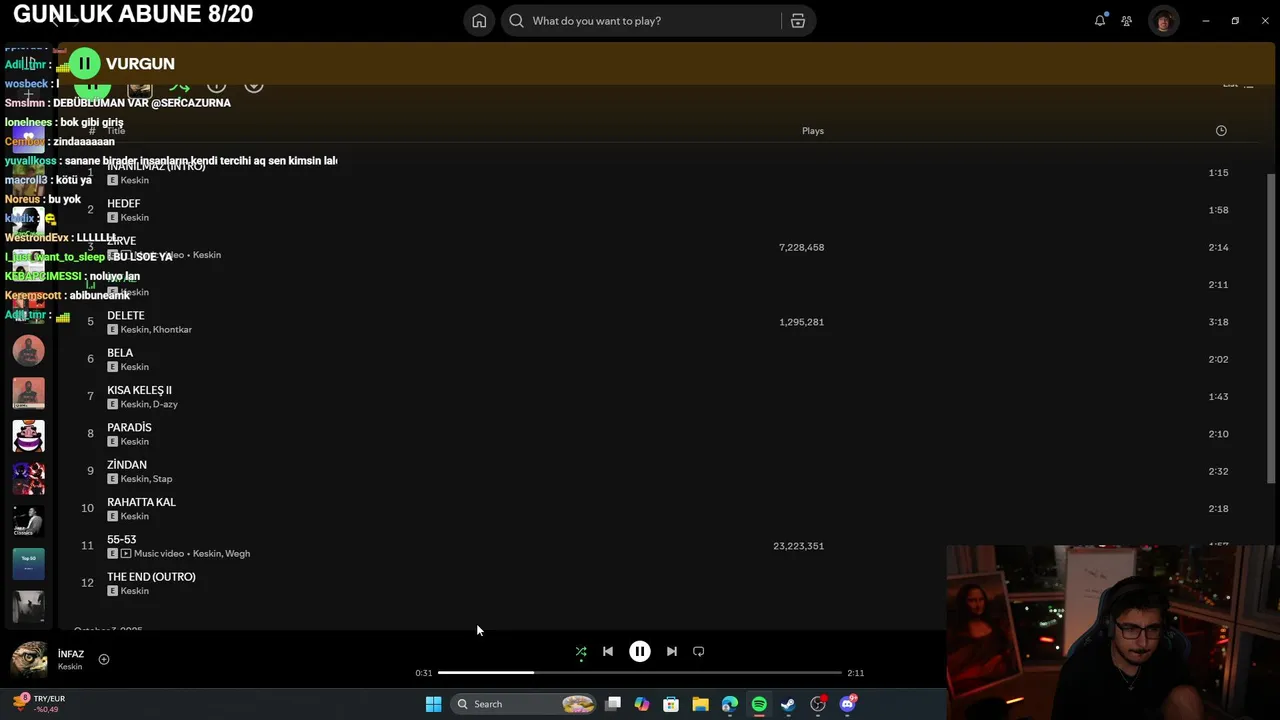Open Microsoft Edge from the taskbar
Viewport: 1280px width, 720px height.
(x=730, y=704)
